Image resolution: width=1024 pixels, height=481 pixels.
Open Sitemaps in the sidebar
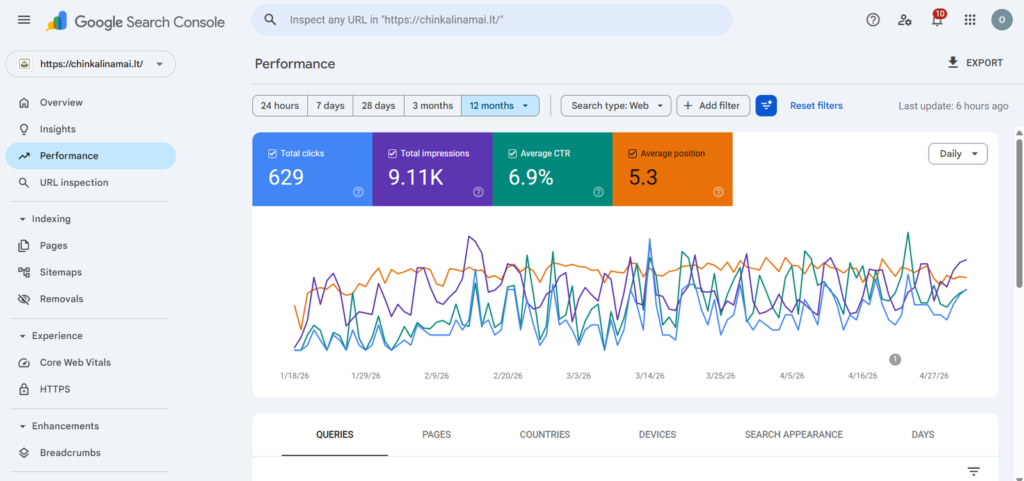point(91,272)
